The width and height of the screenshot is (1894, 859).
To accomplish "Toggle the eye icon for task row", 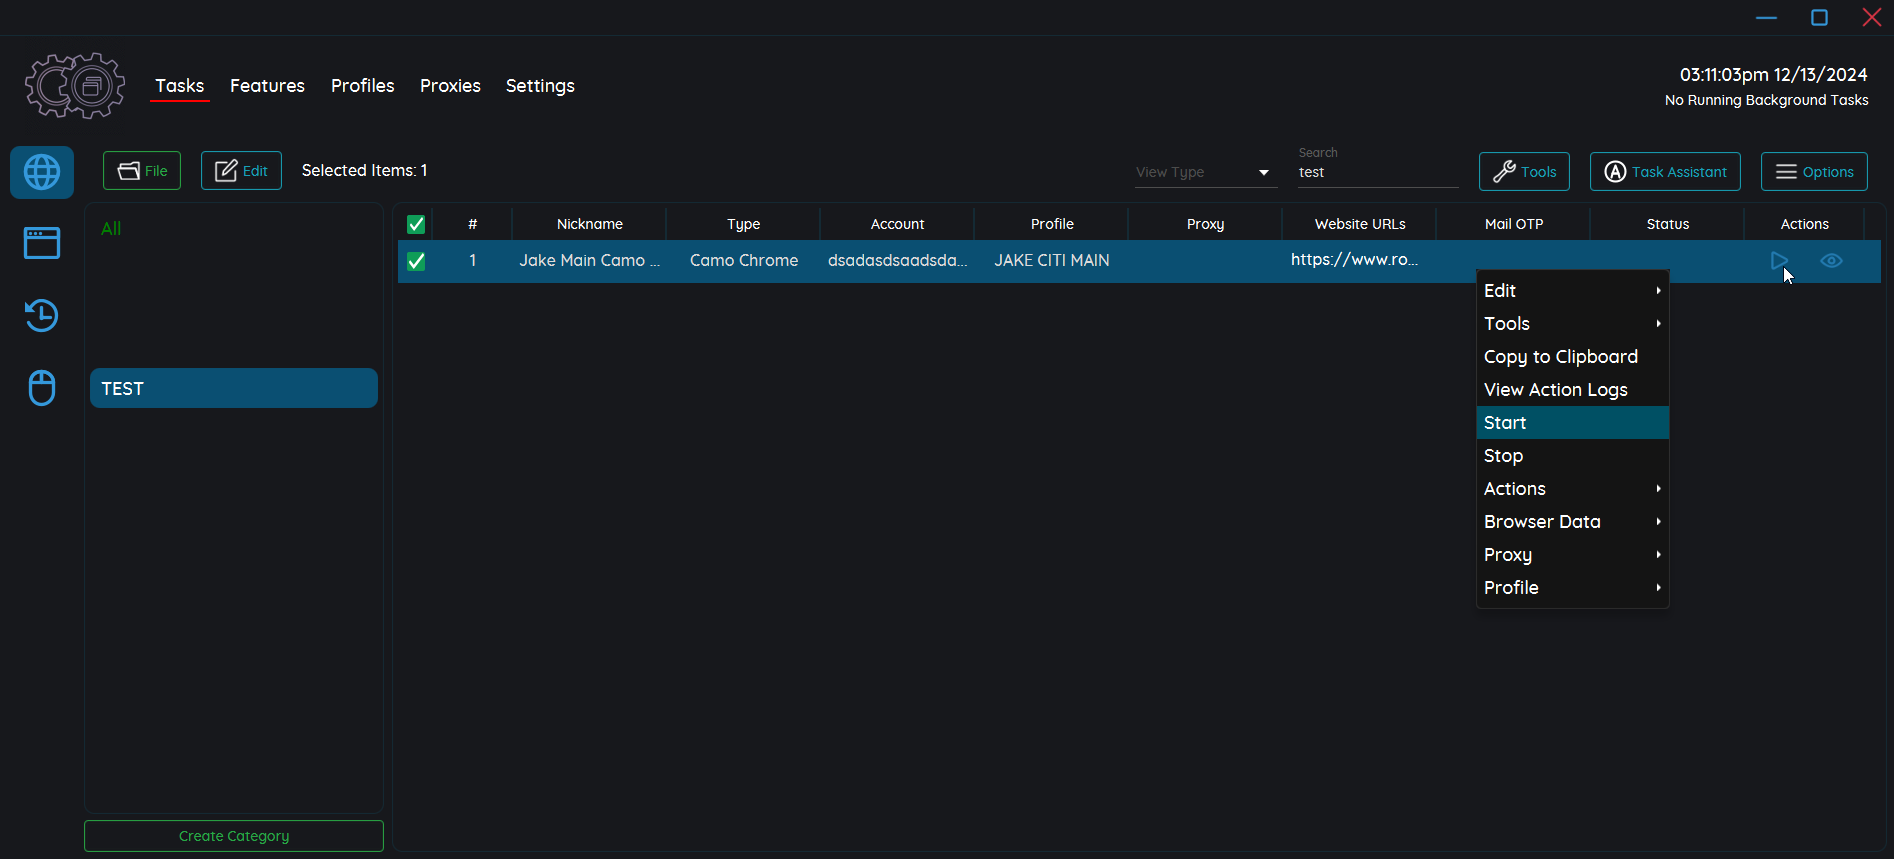I will [1831, 261].
